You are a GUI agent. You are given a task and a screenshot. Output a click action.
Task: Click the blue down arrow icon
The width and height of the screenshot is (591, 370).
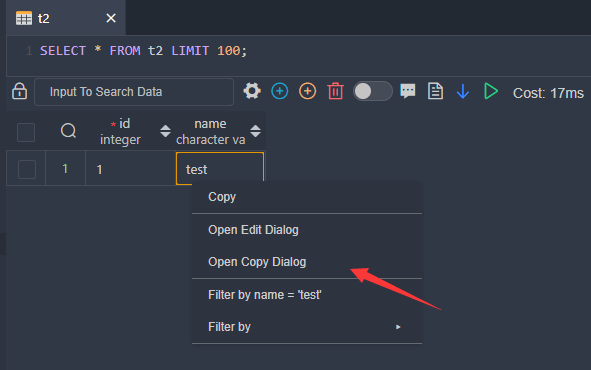click(x=463, y=91)
